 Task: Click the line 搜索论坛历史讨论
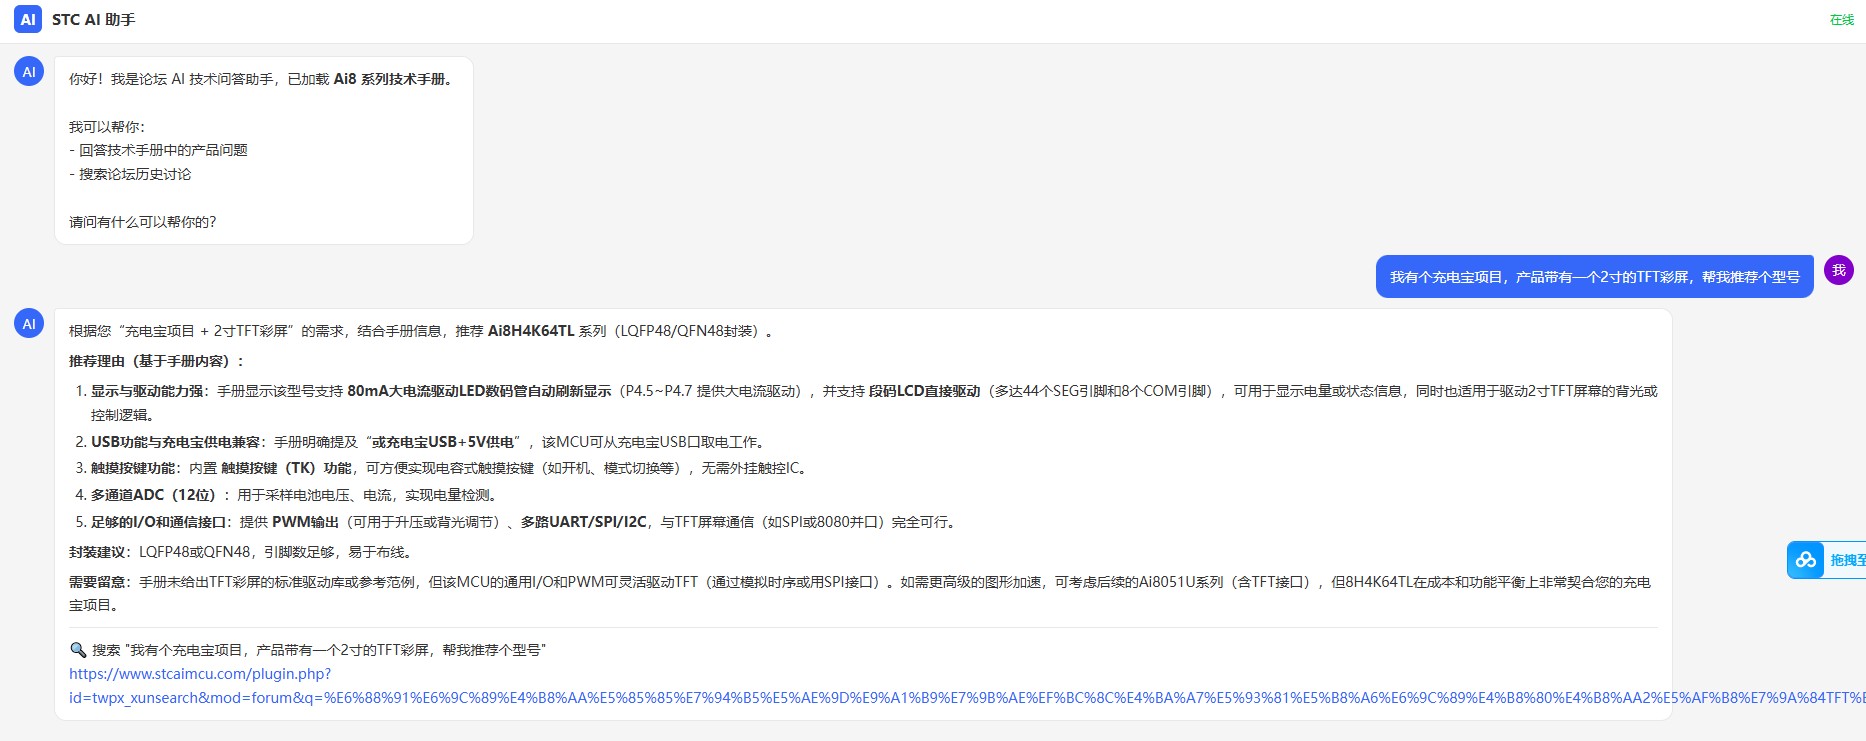coord(130,174)
